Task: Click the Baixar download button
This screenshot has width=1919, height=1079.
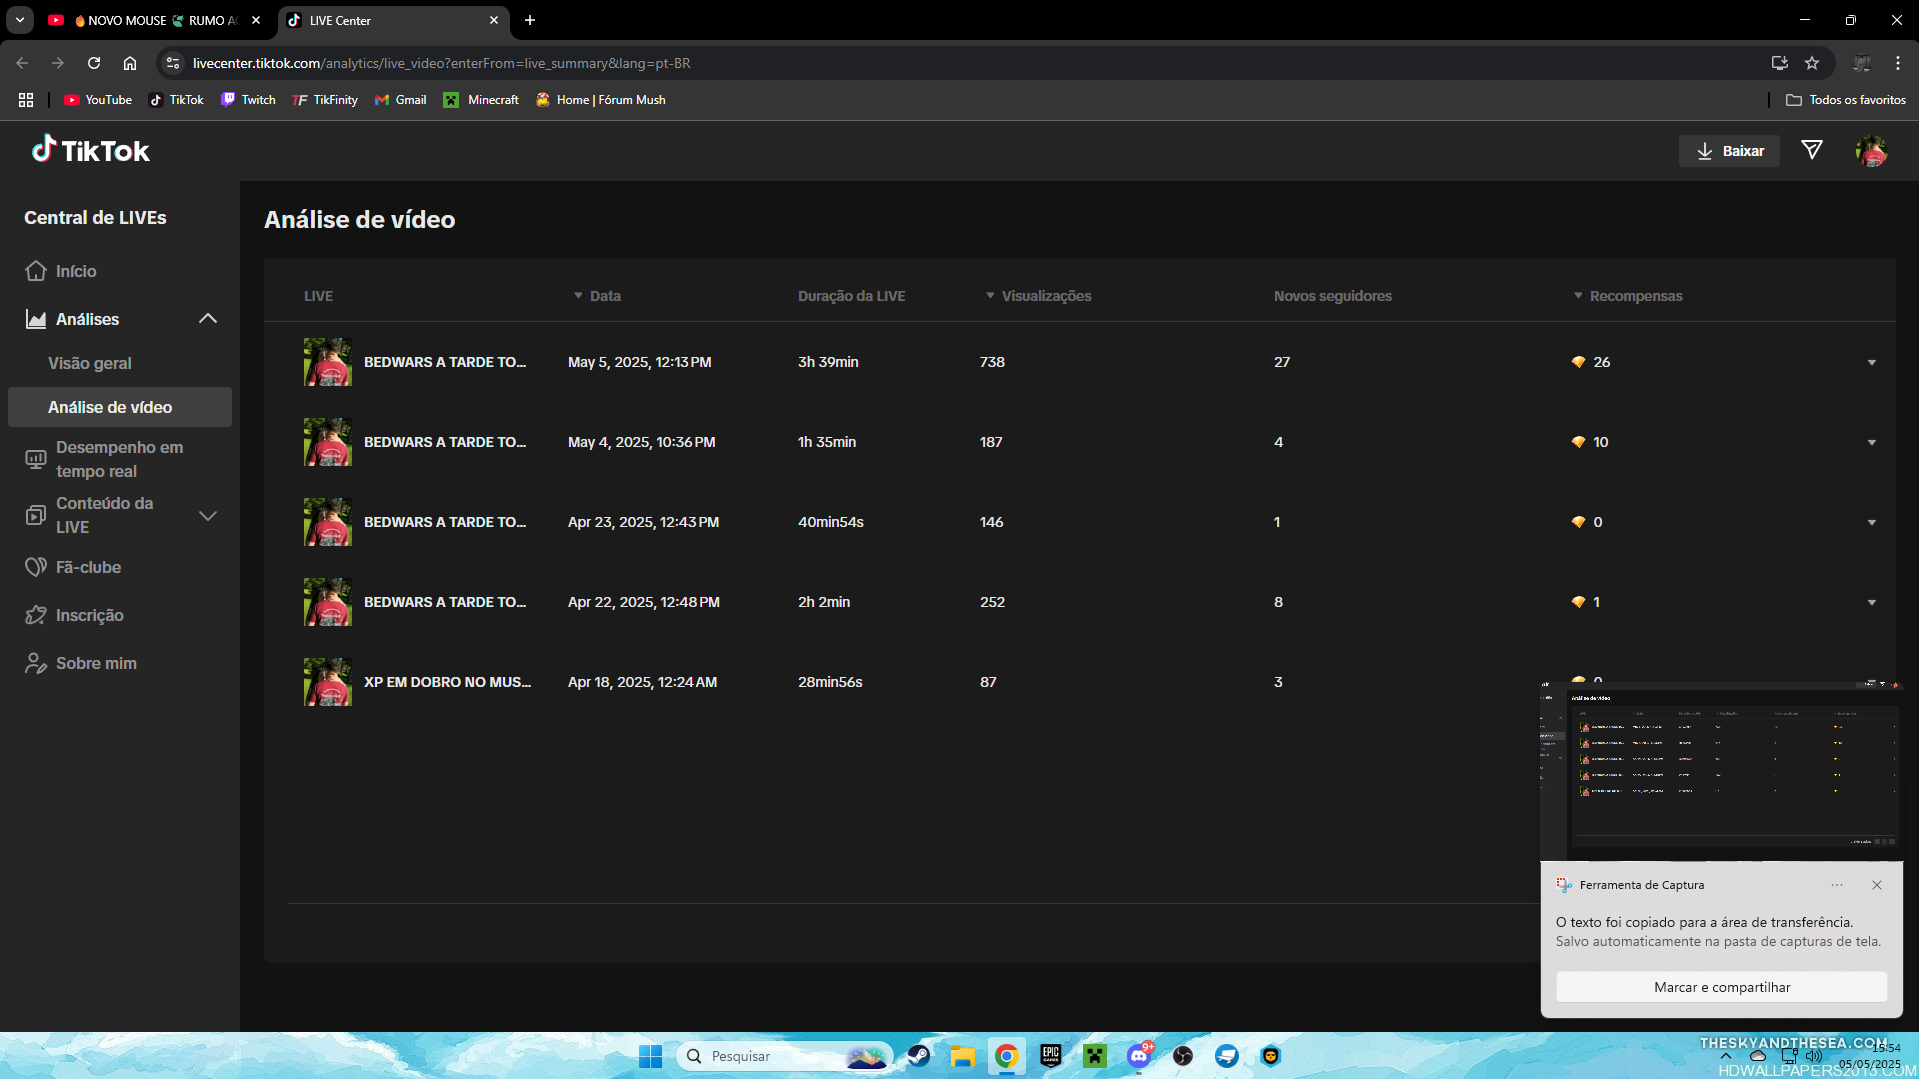Action: click(x=1729, y=151)
